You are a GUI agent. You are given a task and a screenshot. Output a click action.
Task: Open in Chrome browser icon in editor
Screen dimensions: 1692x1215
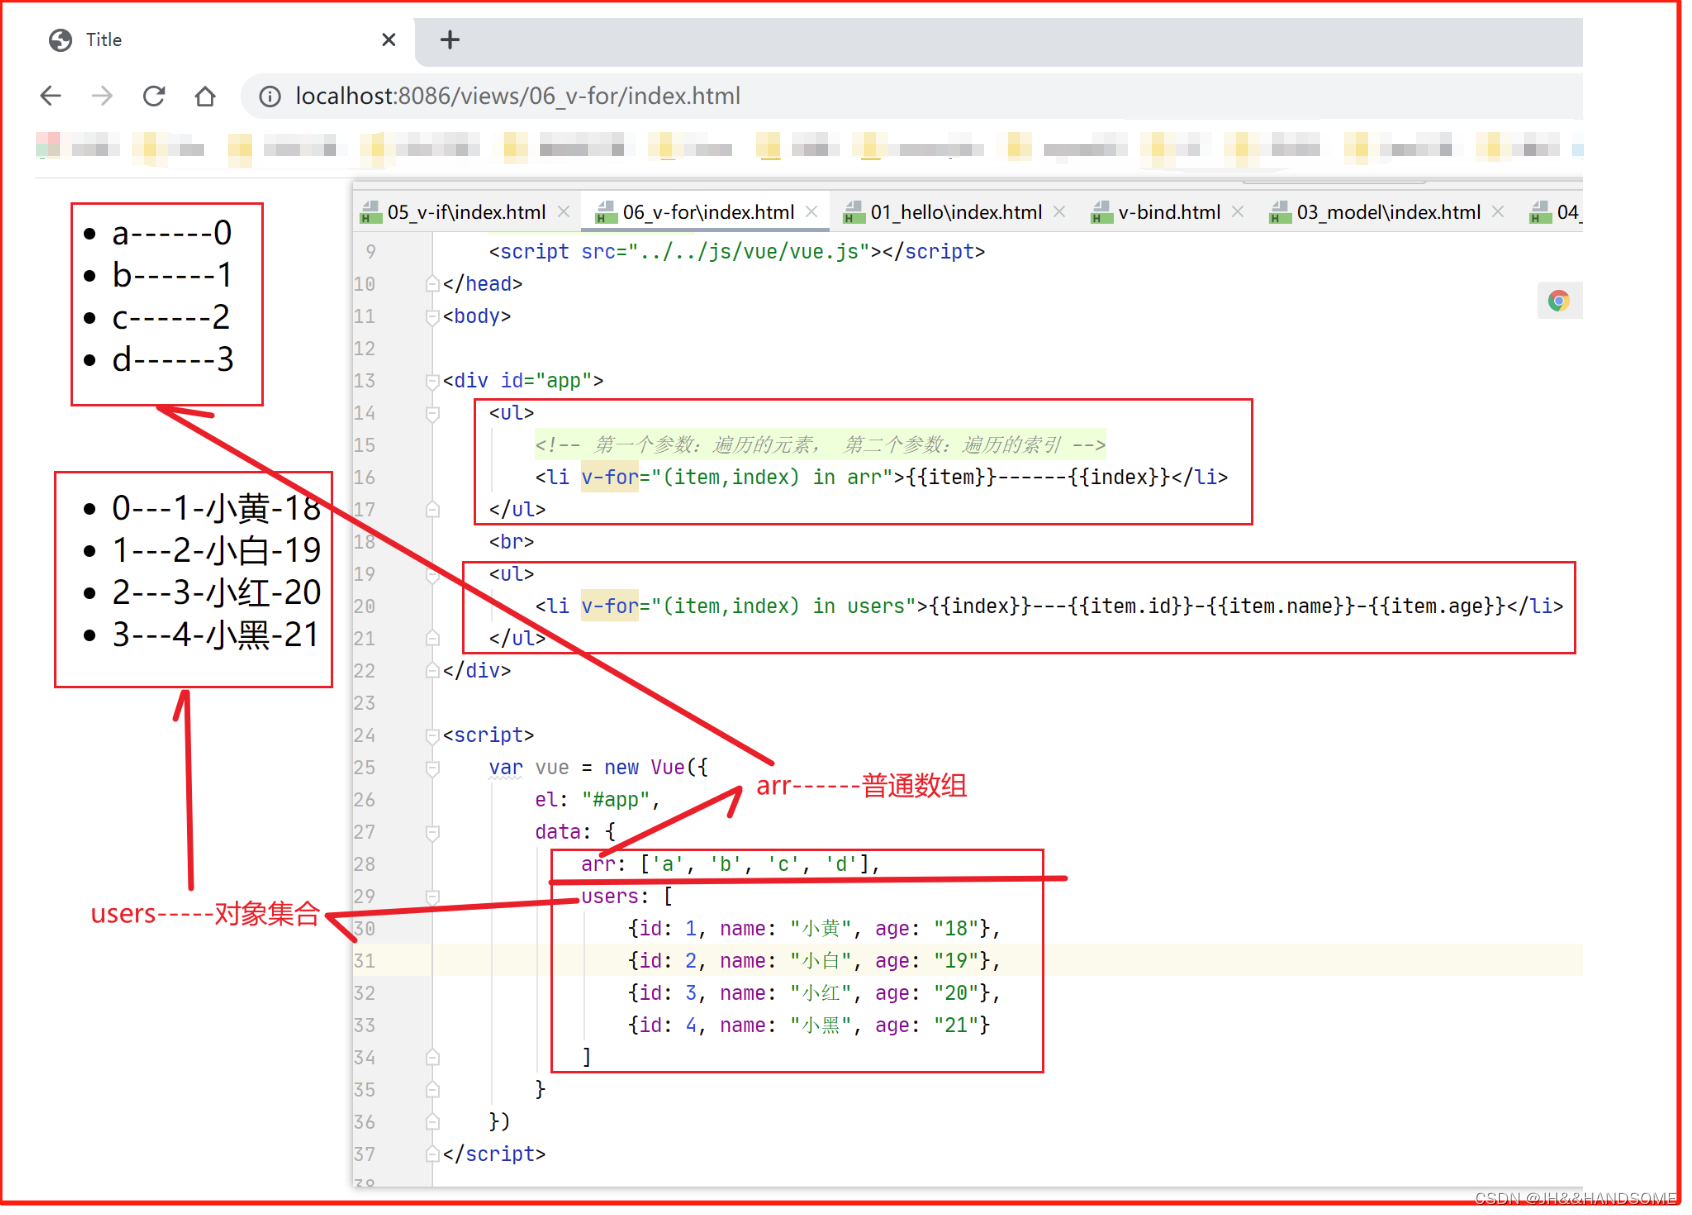point(1558,301)
